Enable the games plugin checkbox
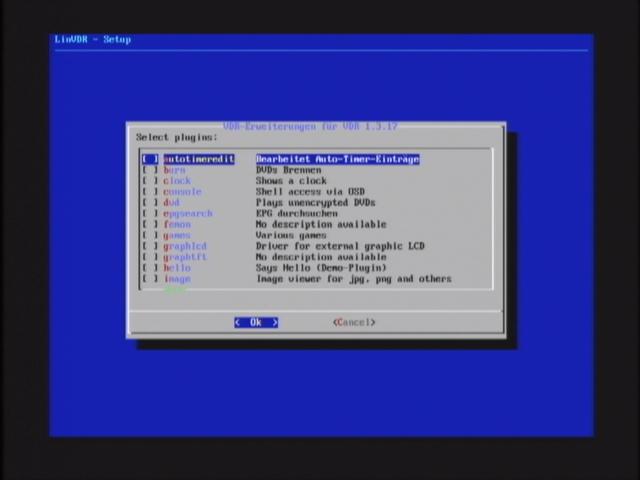Viewport: 640px width, 480px height. [150, 236]
